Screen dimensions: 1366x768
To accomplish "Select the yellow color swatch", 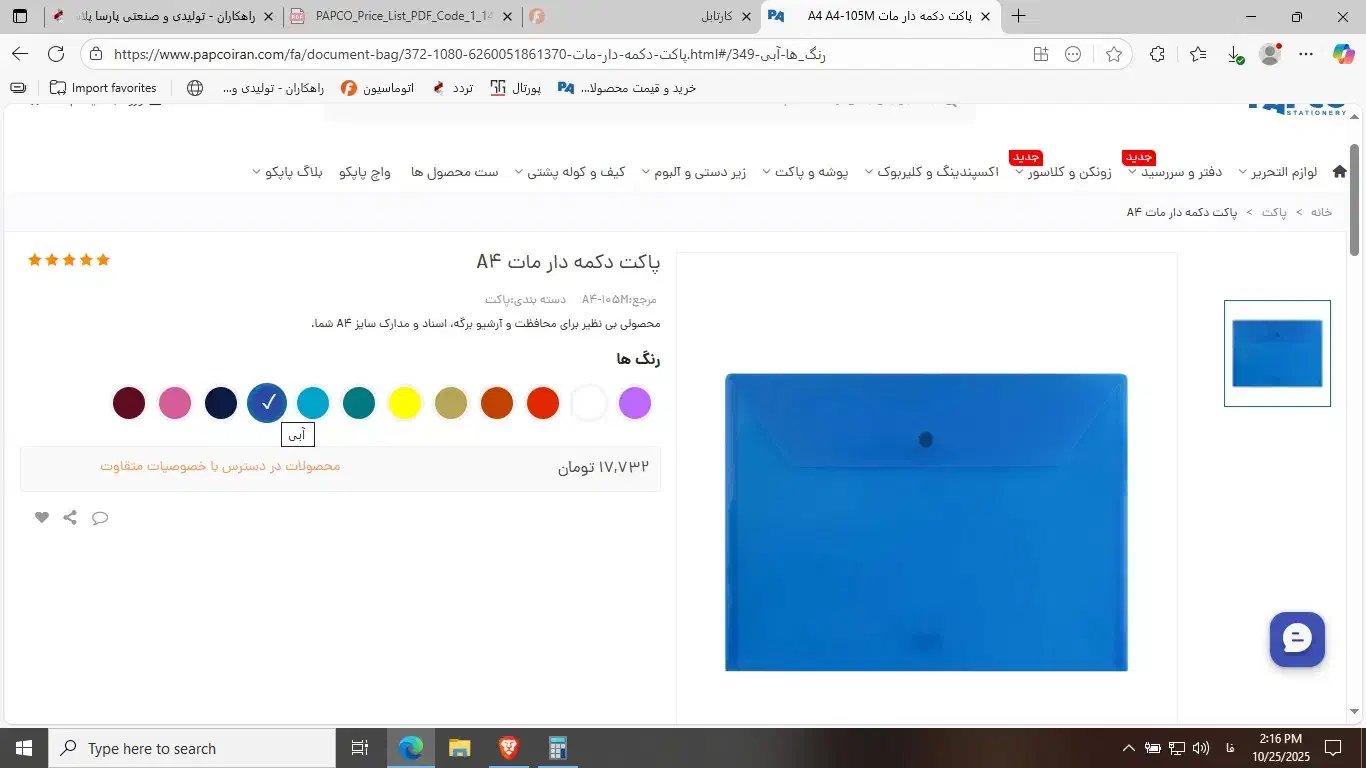I will coord(405,402).
